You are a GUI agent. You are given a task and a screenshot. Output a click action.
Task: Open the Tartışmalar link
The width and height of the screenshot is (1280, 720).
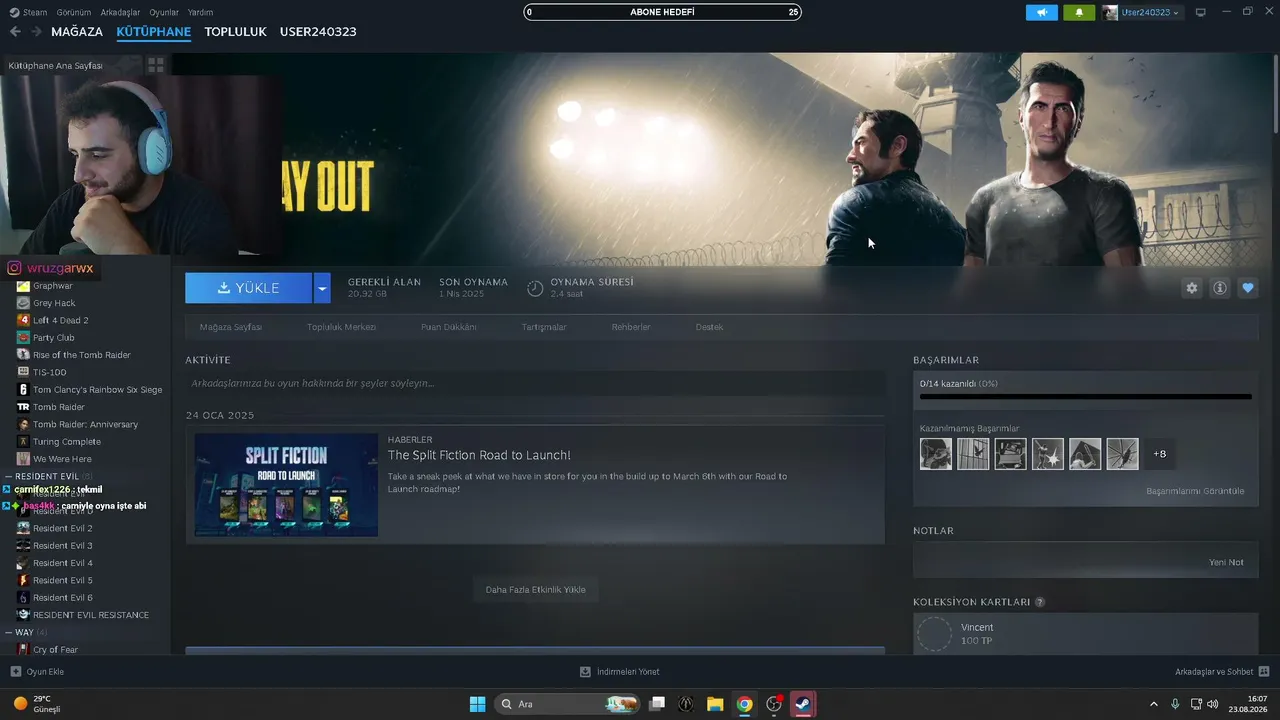pos(544,327)
